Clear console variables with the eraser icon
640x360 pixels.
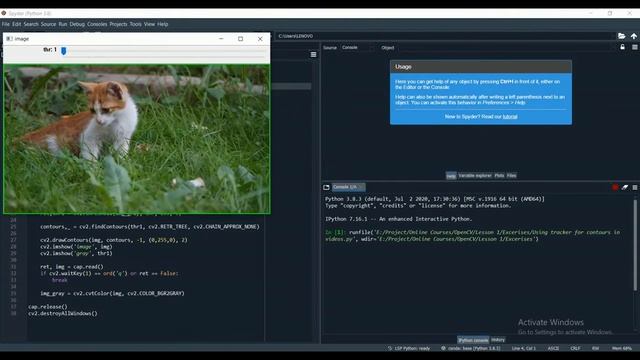[x=625, y=187]
